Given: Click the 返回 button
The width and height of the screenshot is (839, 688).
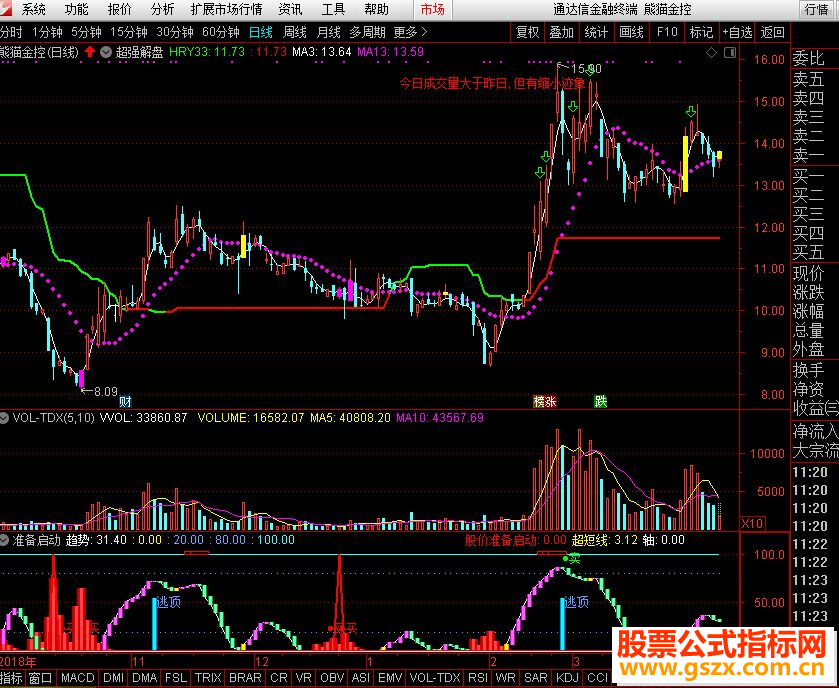Looking at the screenshot, I should 772,33.
